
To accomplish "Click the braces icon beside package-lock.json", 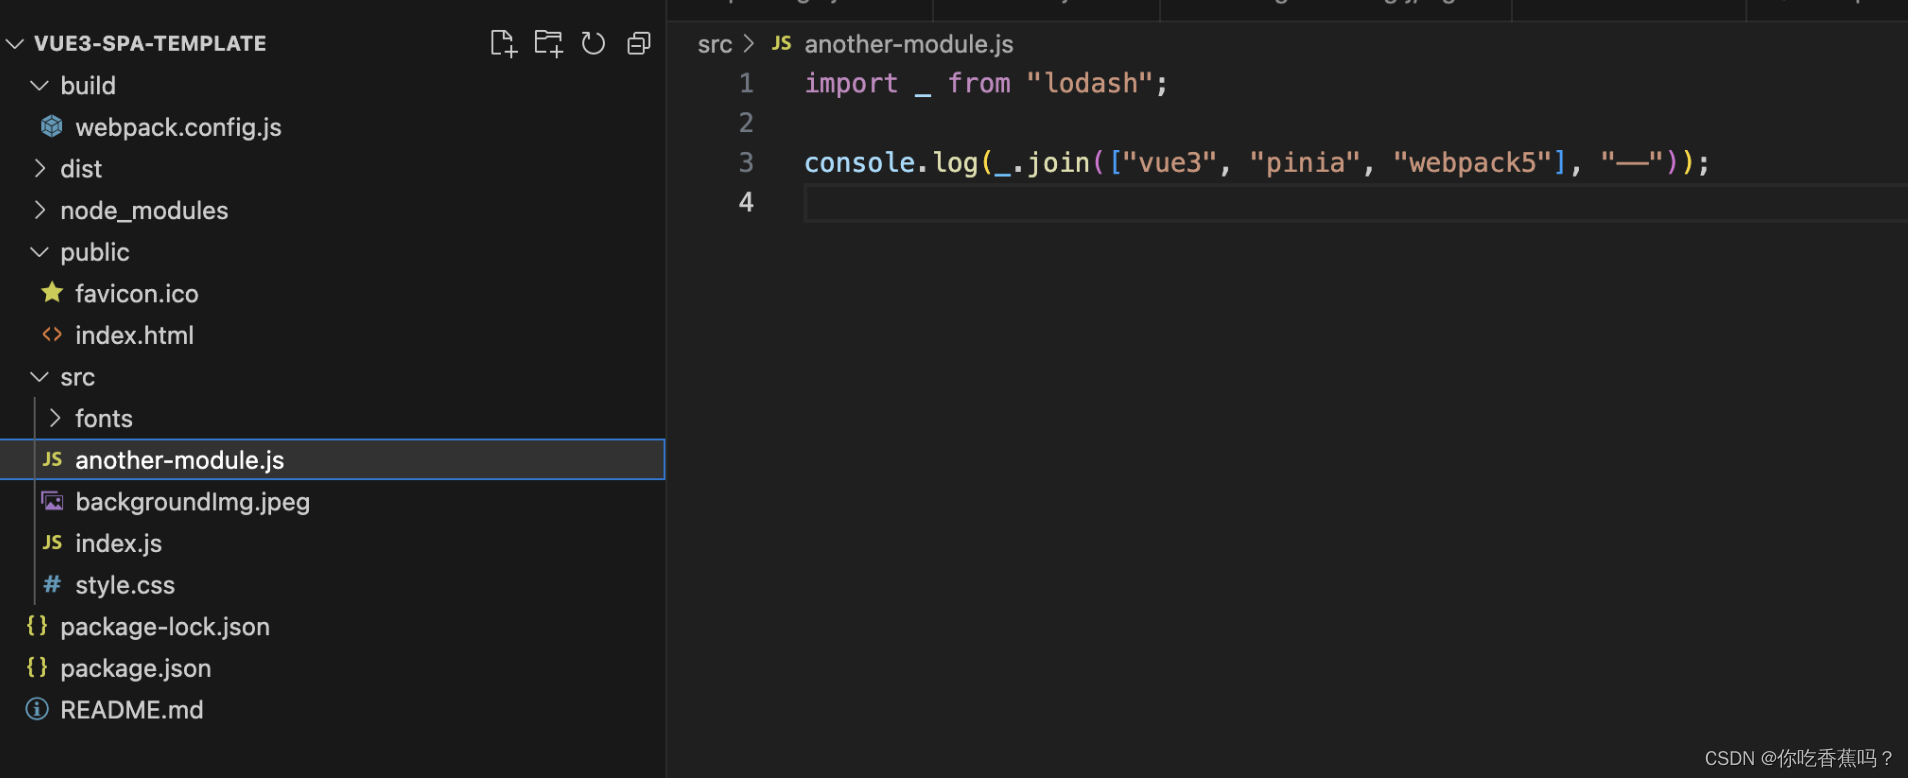I will pyautogui.click(x=37, y=626).
